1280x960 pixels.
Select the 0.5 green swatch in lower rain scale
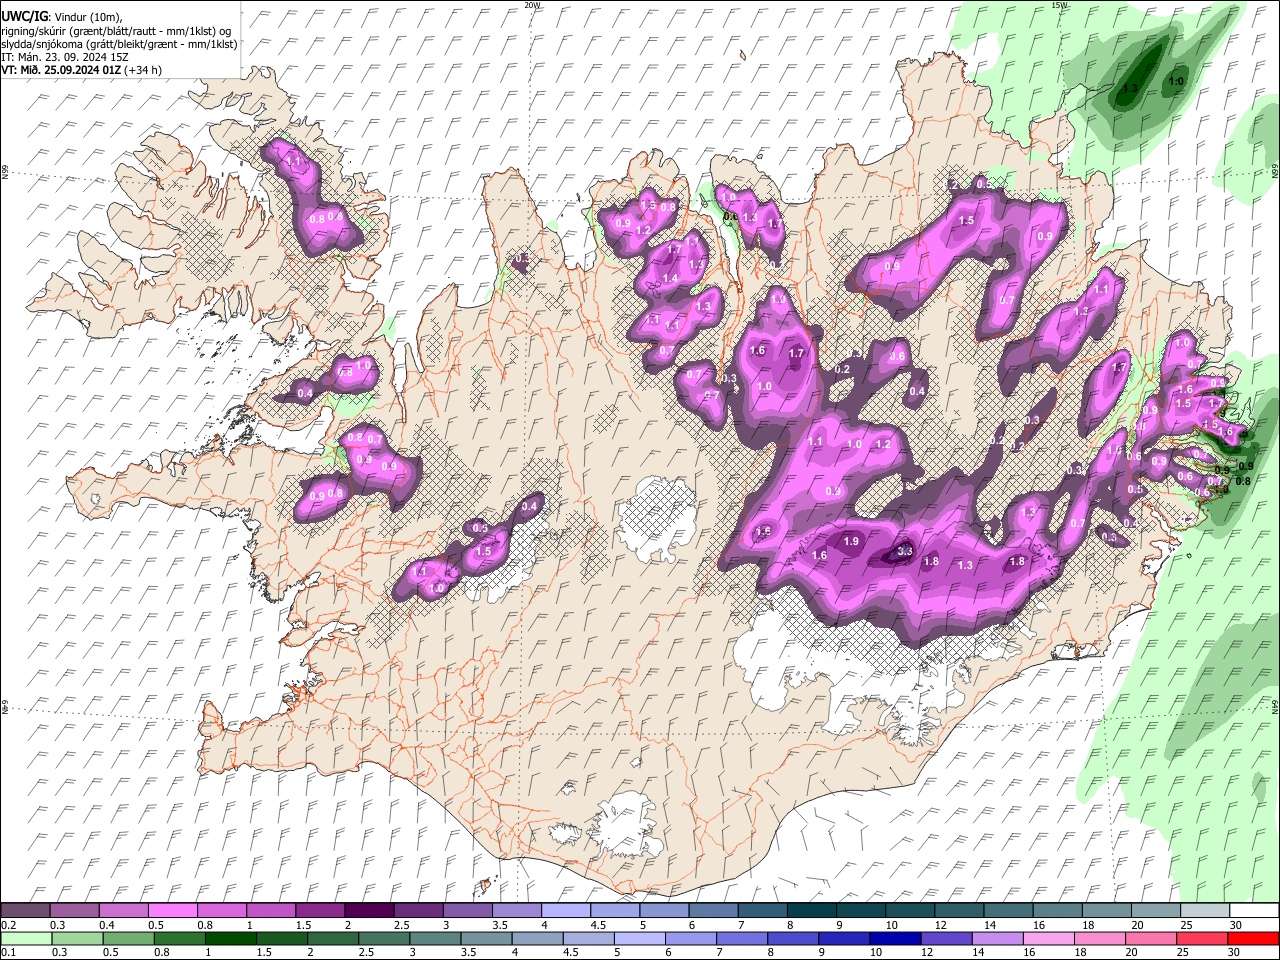128,938
